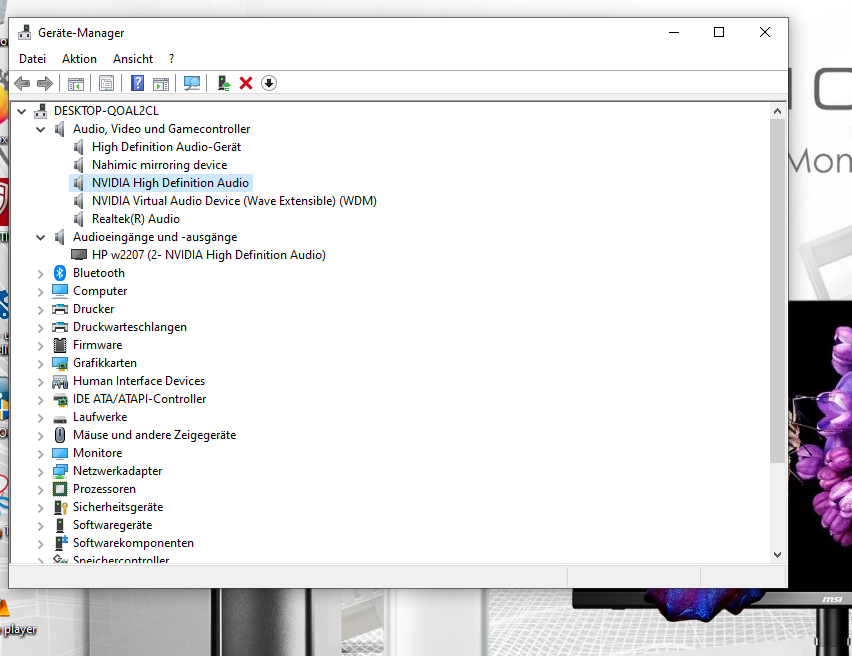Click the Grafikkarten display adapter icon

tap(60, 363)
